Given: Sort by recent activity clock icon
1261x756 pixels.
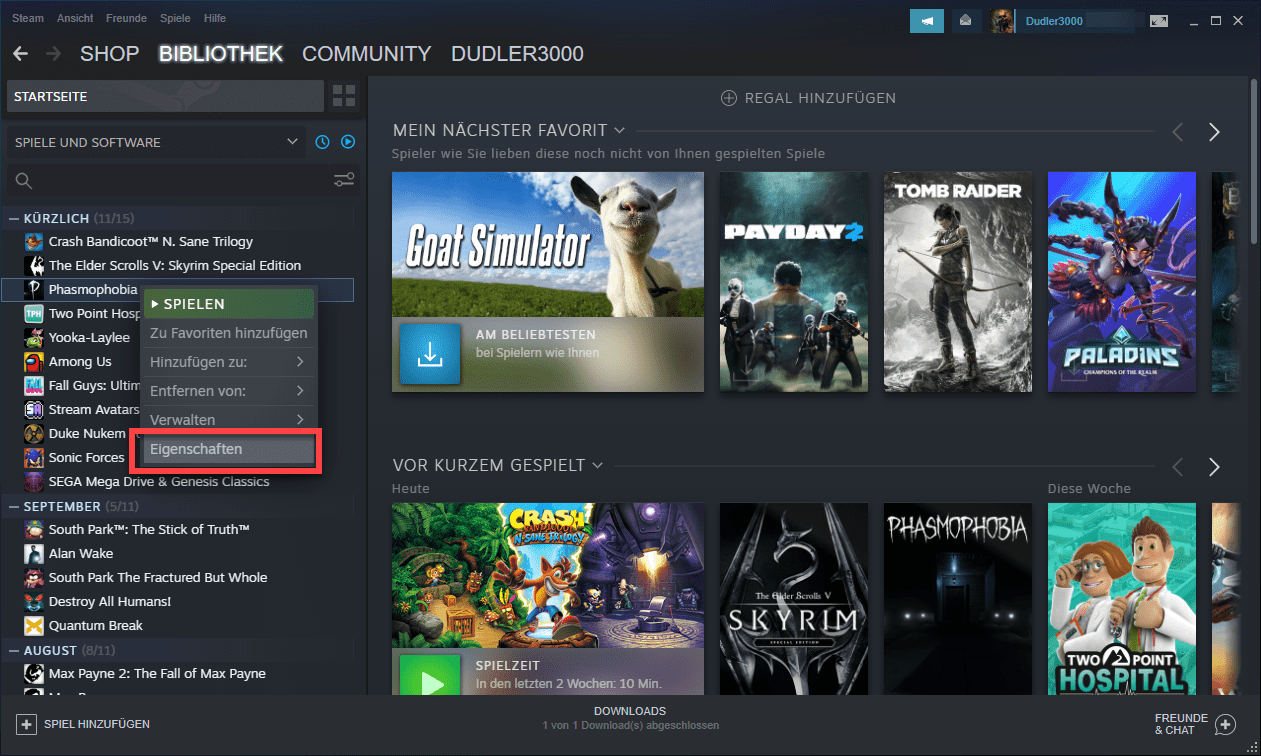Looking at the screenshot, I should click(x=322, y=142).
